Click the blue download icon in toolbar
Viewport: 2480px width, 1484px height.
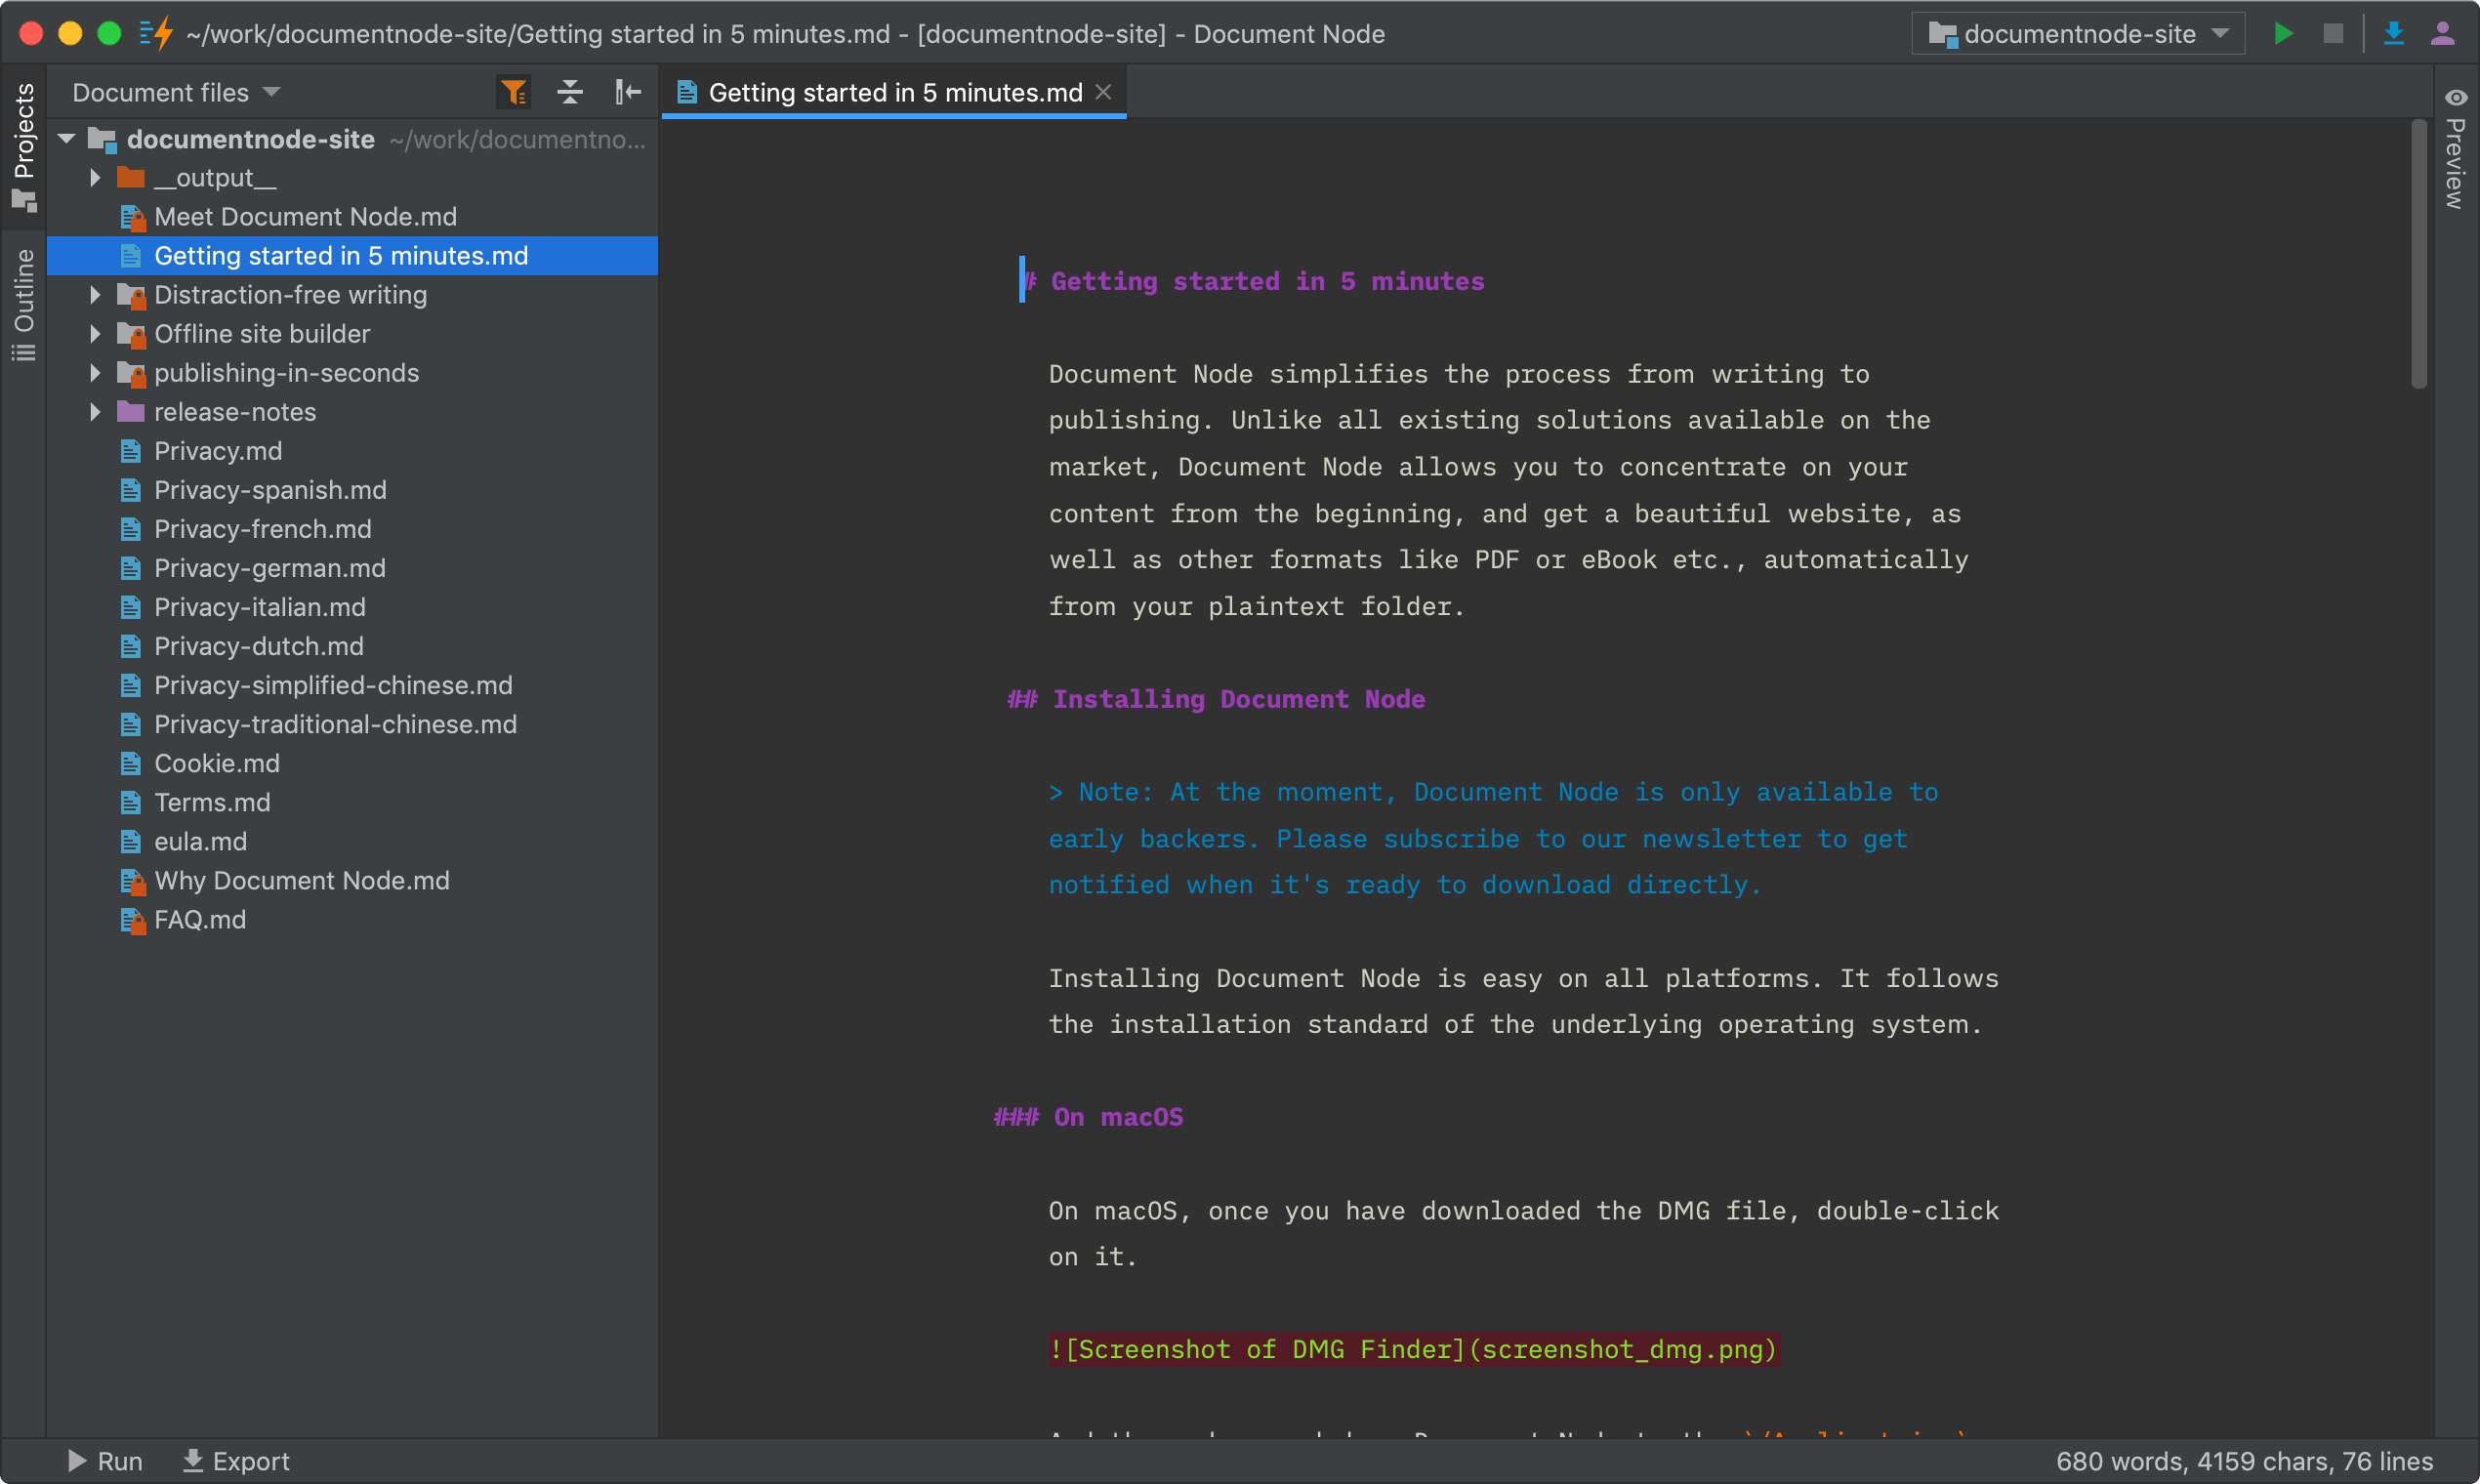[2393, 34]
